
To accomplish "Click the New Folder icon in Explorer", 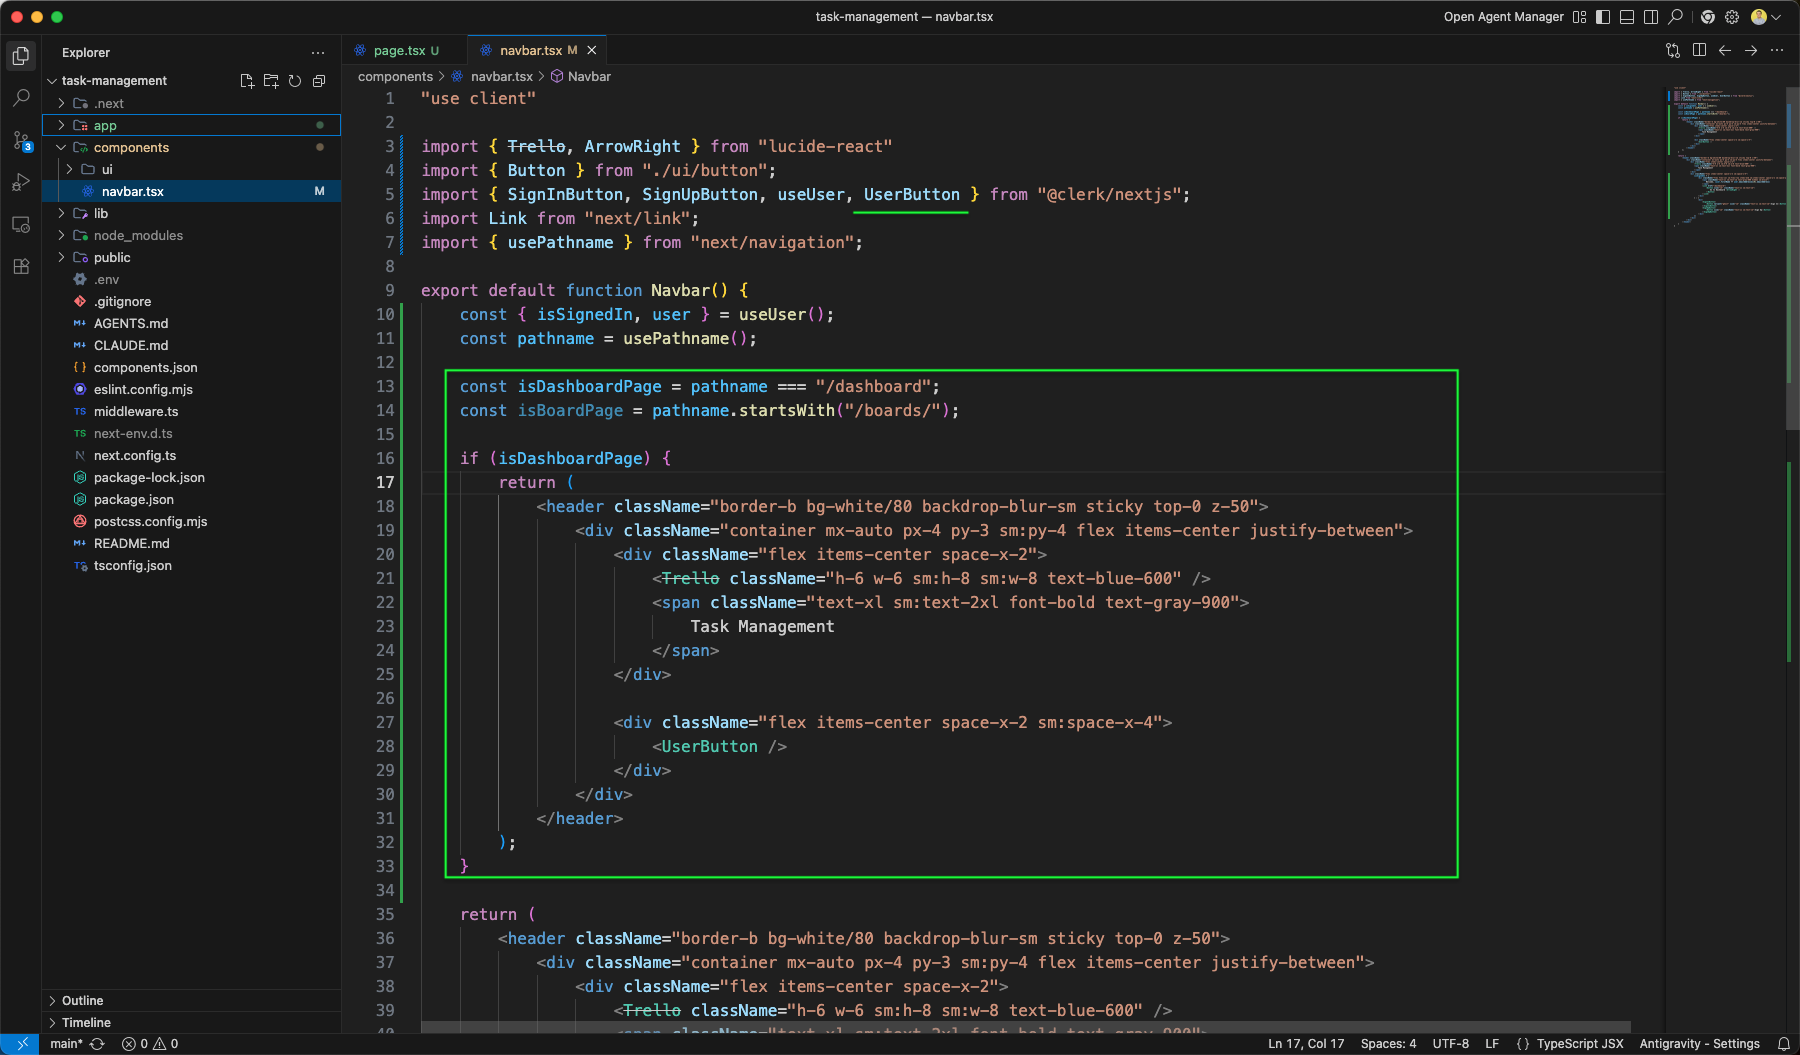I will pos(271,81).
